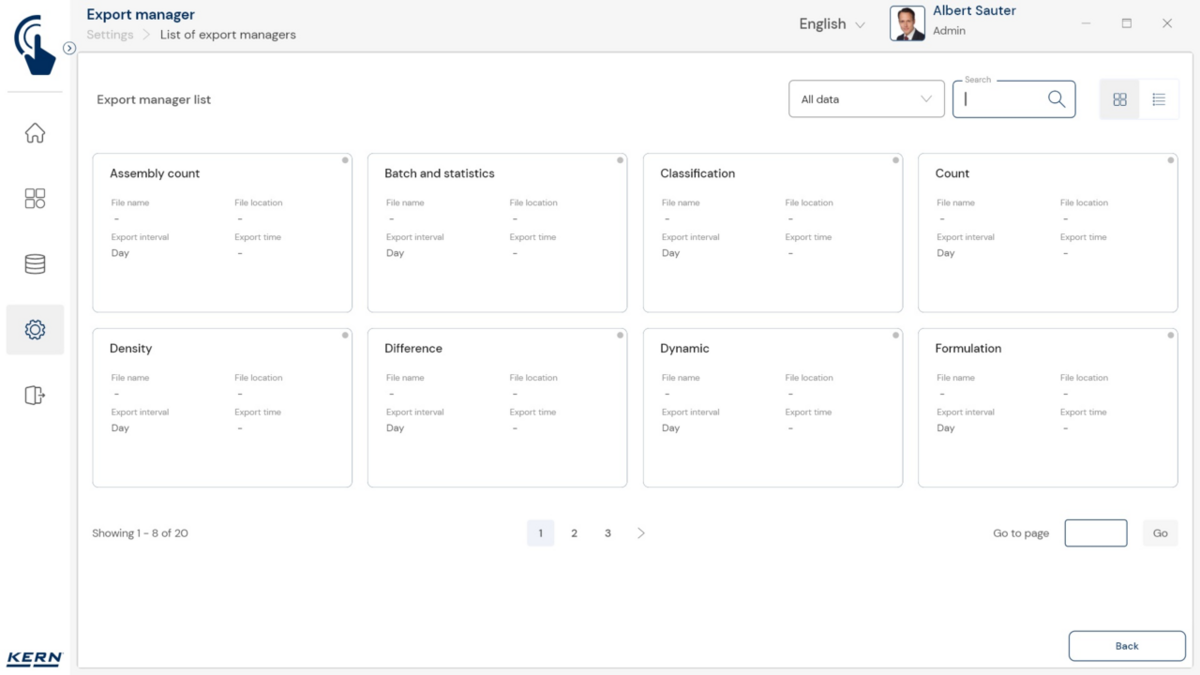
Task: Click the Settings gear icon in sidebar
Action: click(x=35, y=330)
